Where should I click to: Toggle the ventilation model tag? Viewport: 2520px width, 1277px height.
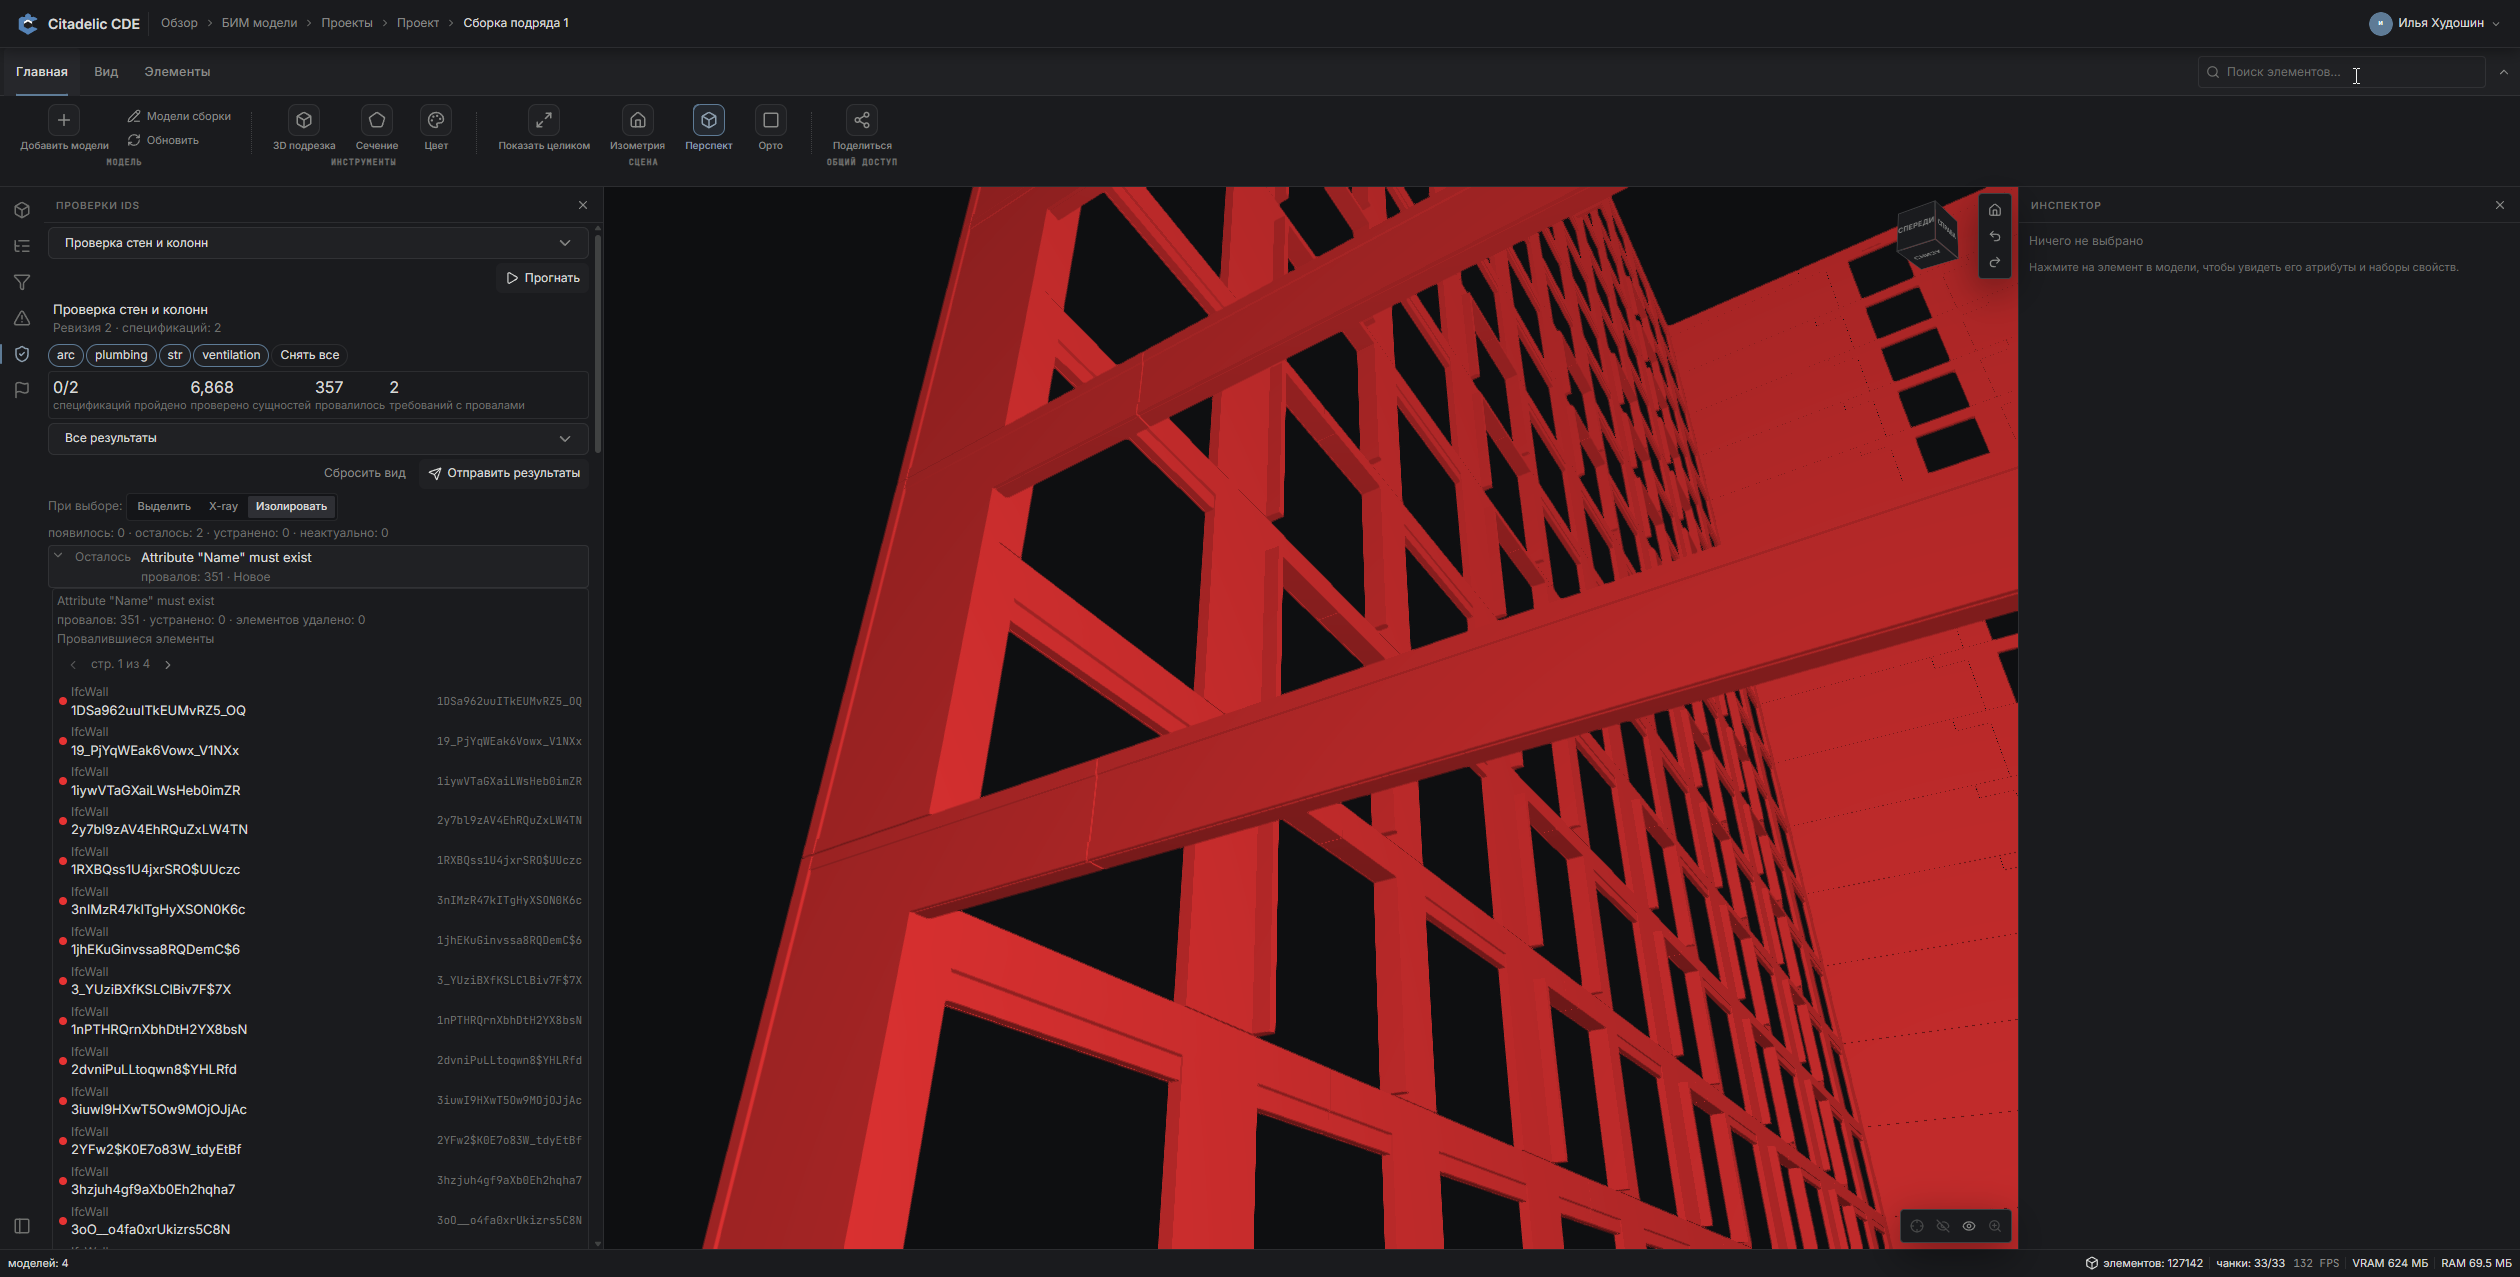231,355
